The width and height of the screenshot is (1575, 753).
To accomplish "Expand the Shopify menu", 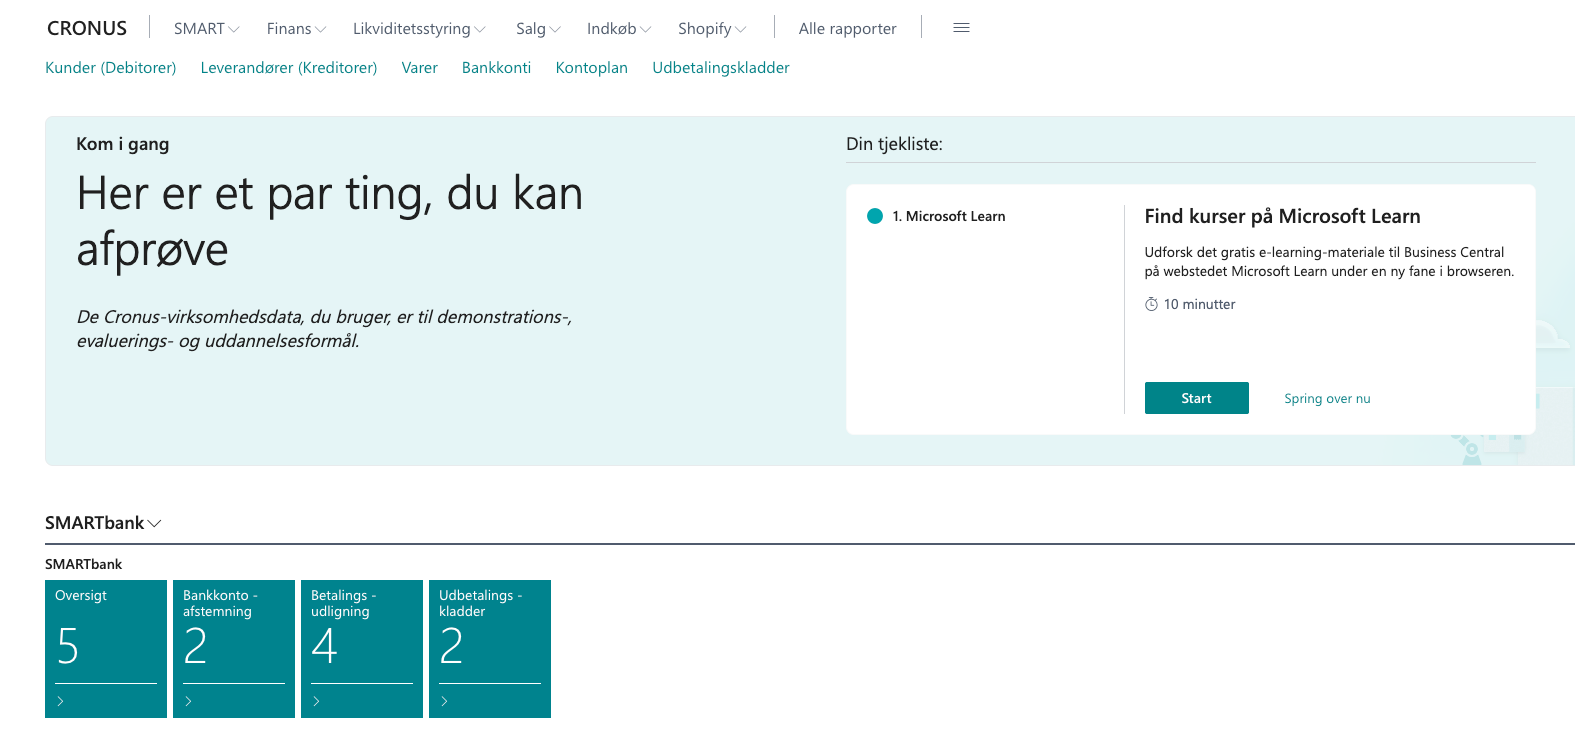I will pos(712,29).
